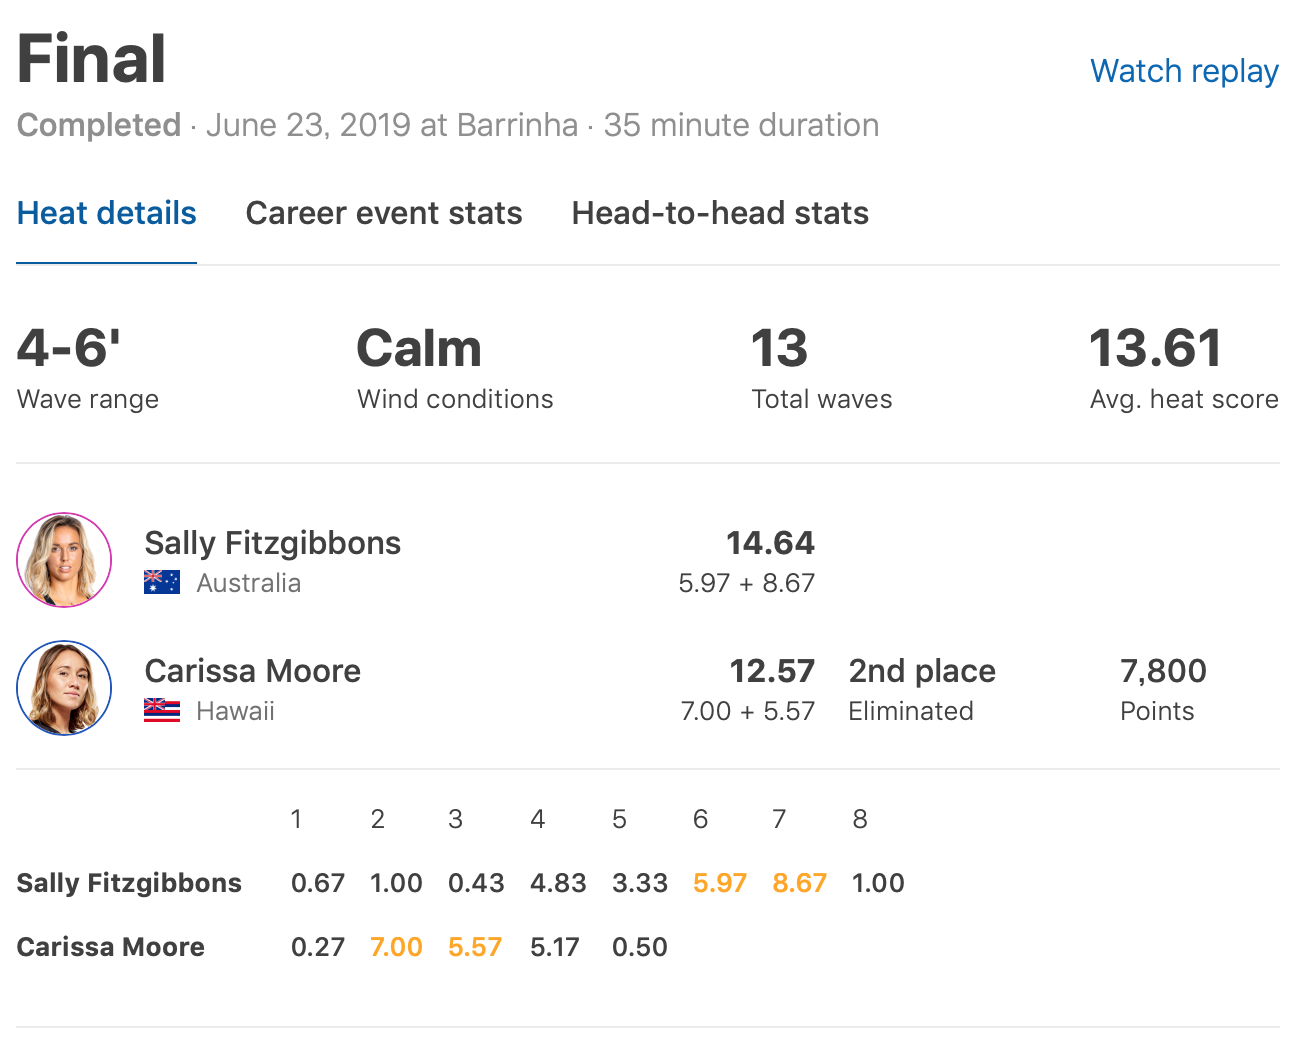Open Carissa Moore's name link in results

[253, 671]
